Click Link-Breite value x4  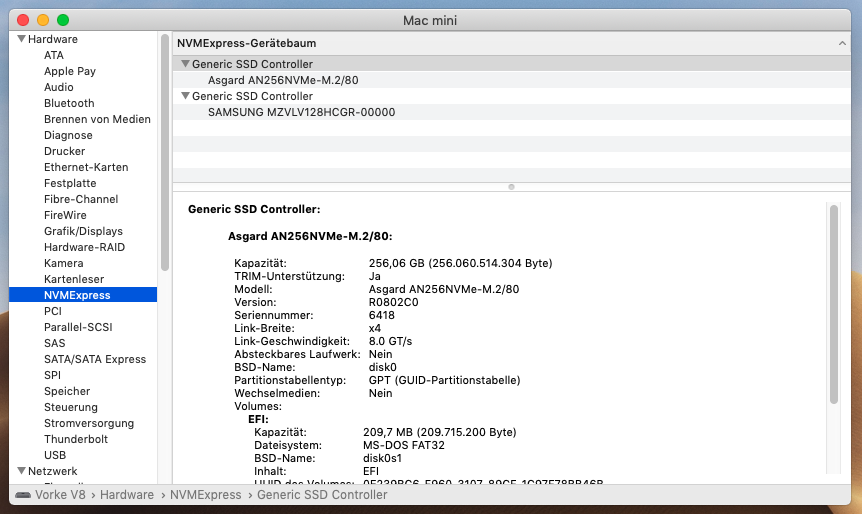pyautogui.click(x=375, y=328)
